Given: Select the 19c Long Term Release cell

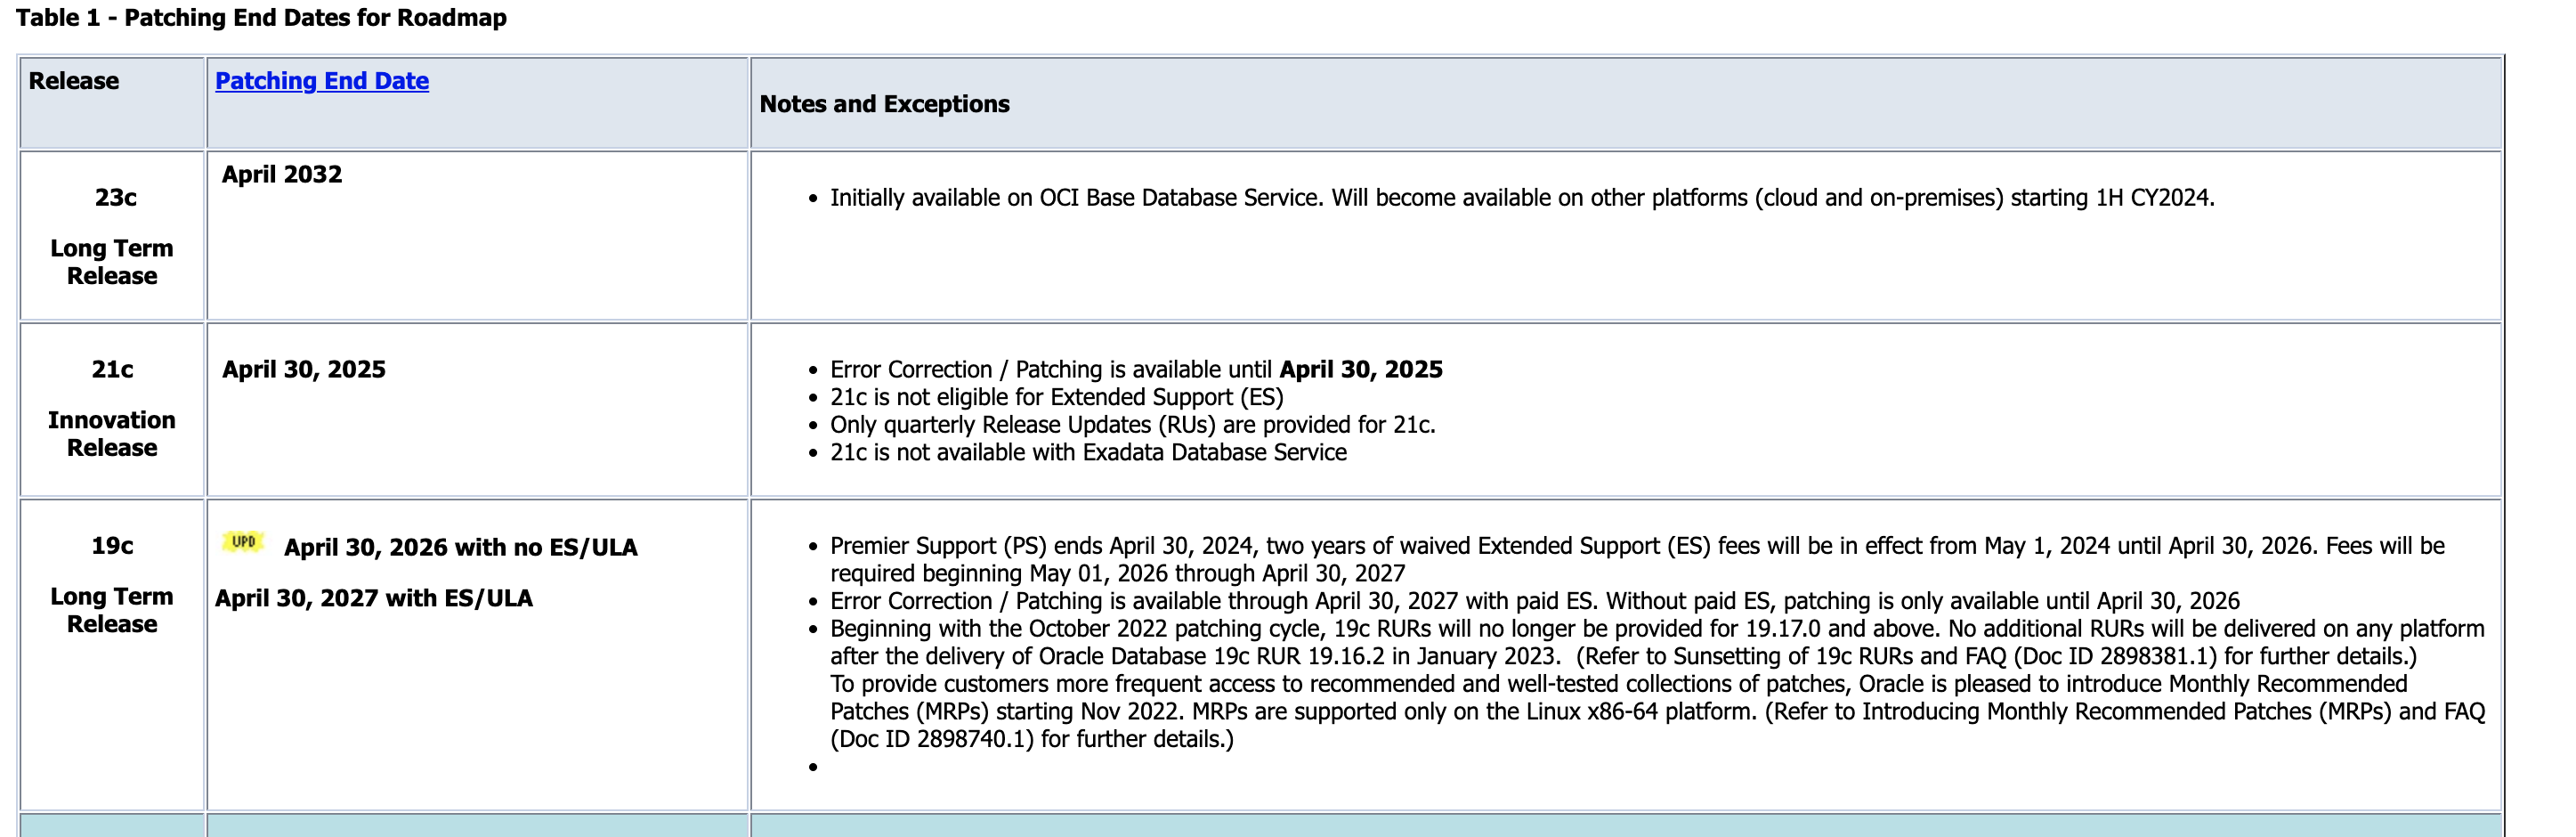Looking at the screenshot, I should [112, 655].
